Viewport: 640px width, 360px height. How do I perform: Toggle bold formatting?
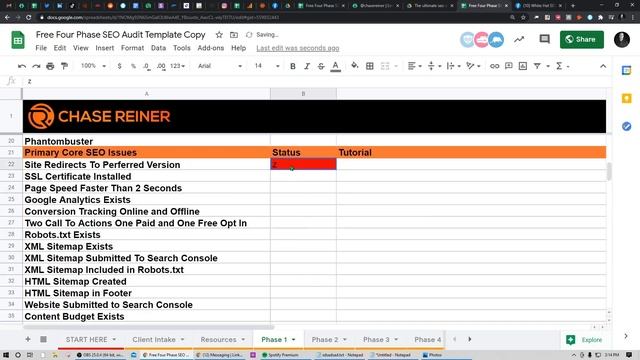coord(293,66)
